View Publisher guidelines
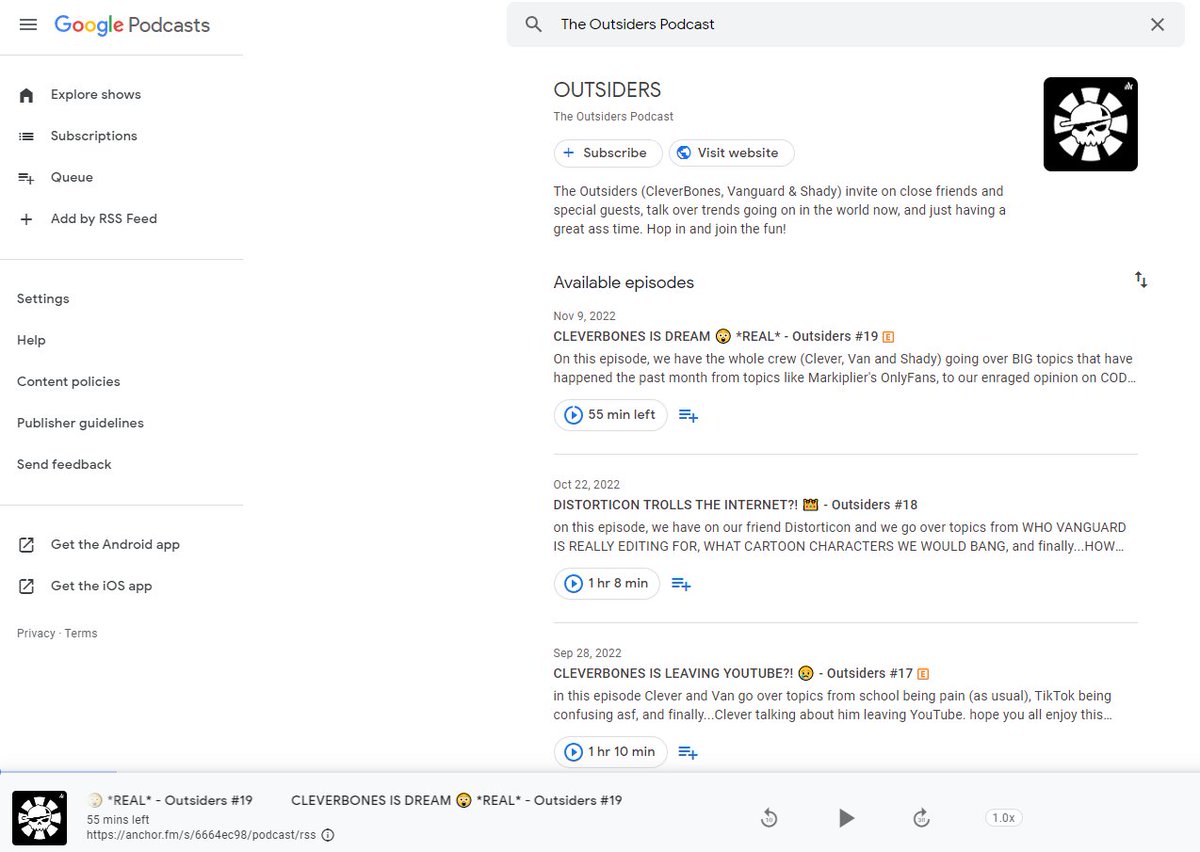This screenshot has height=852, width=1200. pyautogui.click(x=80, y=423)
